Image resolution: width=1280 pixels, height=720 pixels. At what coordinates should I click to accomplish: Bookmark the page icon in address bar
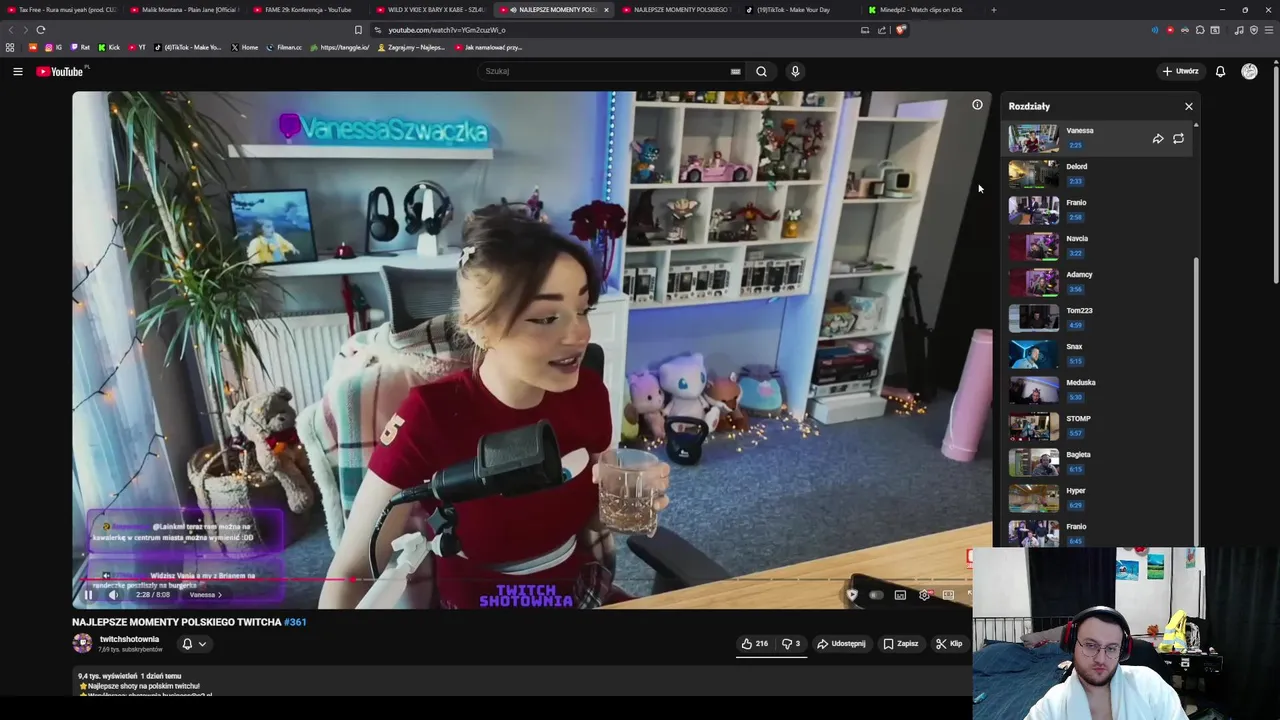pyautogui.click(x=358, y=30)
